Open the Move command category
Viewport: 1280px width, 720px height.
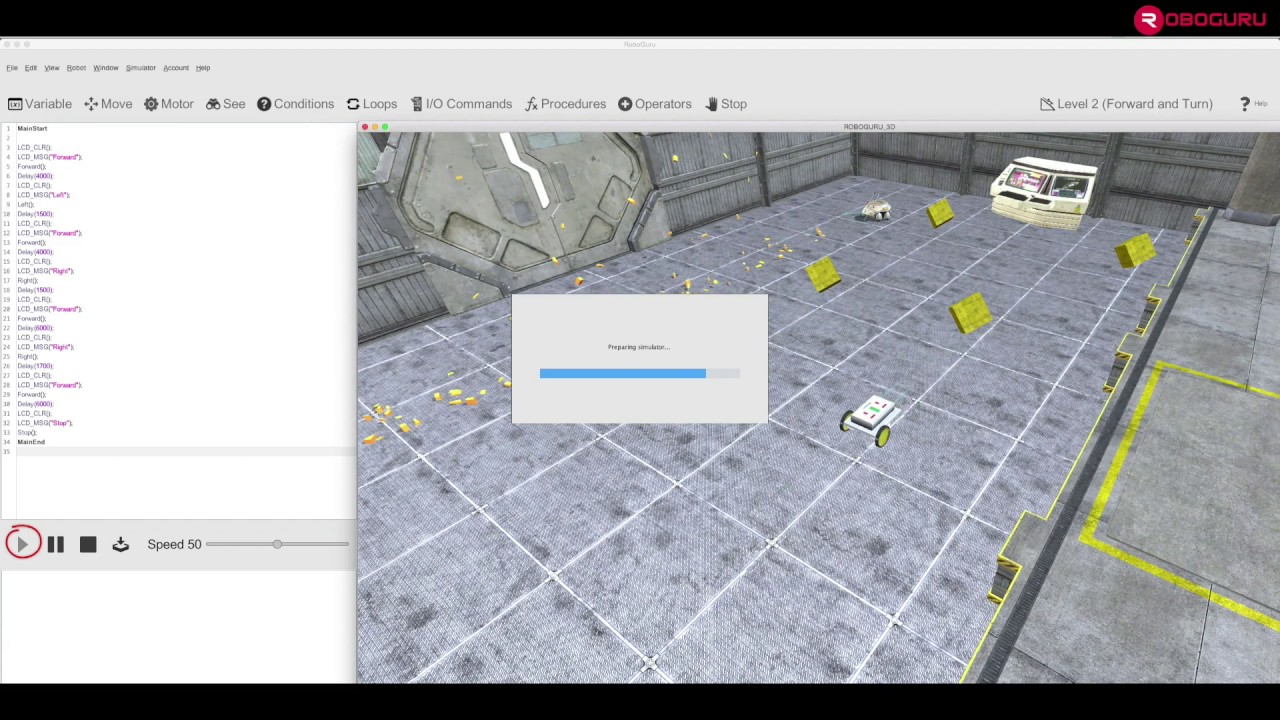pyautogui.click(x=108, y=104)
